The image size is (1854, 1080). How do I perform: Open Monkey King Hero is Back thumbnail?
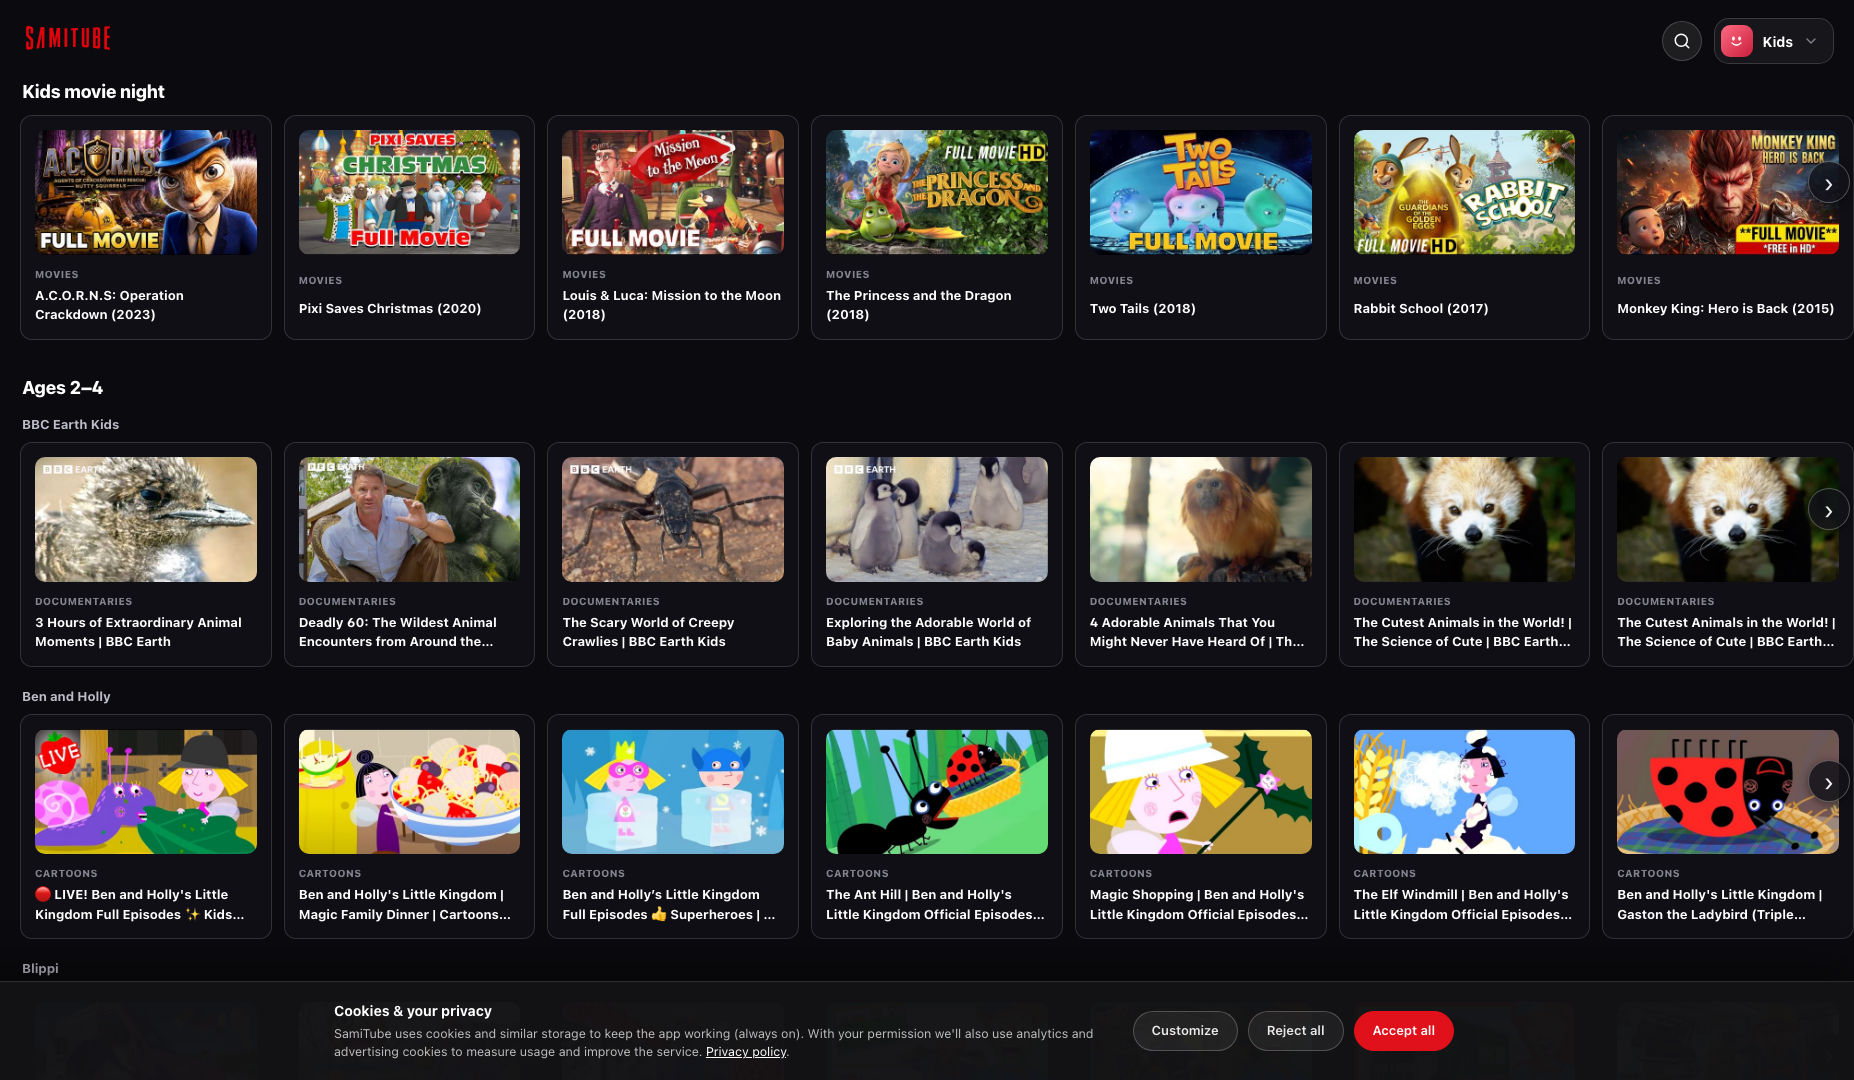pos(1728,192)
